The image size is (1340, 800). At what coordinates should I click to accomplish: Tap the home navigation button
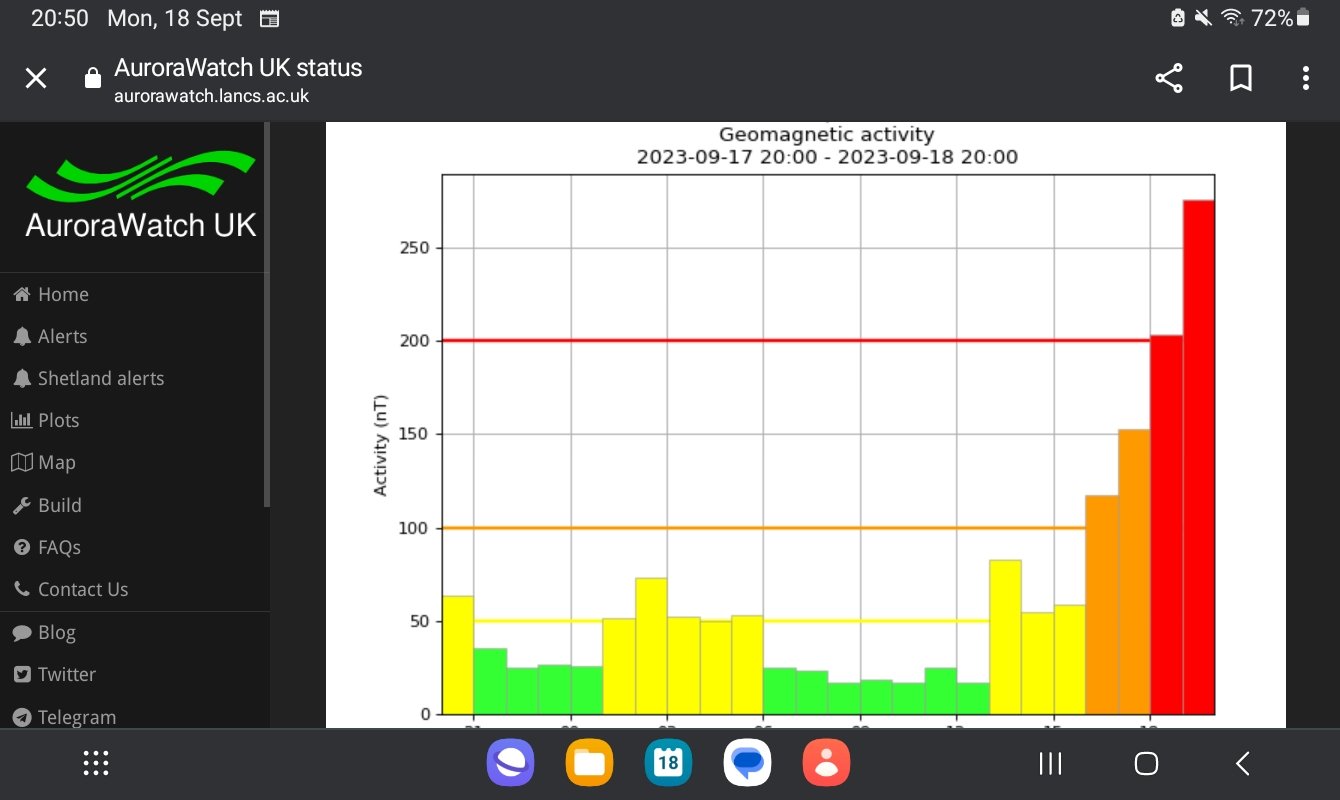coord(1146,764)
